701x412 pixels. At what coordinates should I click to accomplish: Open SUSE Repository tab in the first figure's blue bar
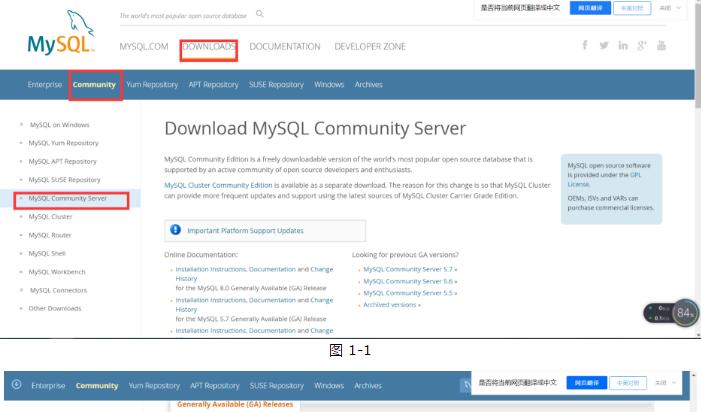pos(276,84)
